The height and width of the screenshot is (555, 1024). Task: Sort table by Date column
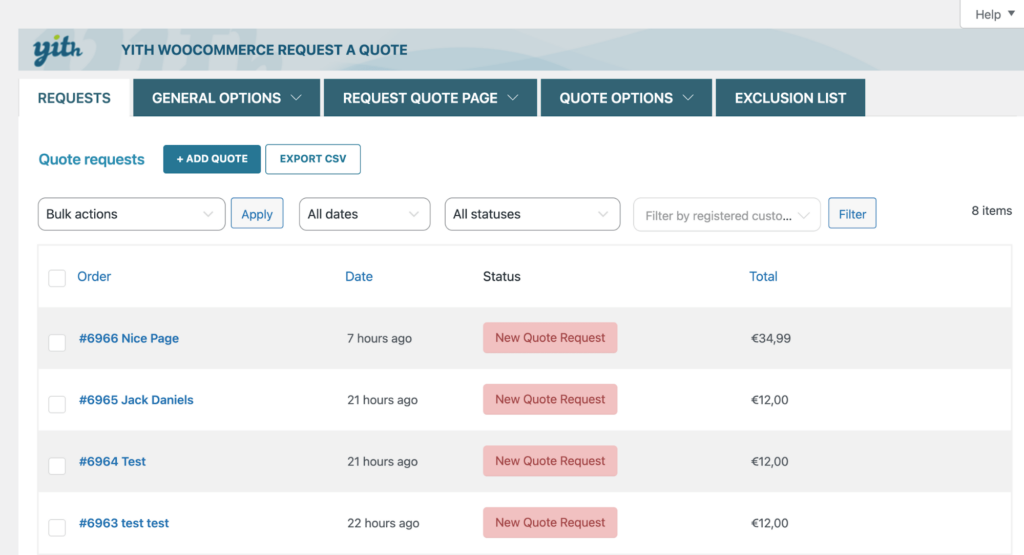[359, 276]
